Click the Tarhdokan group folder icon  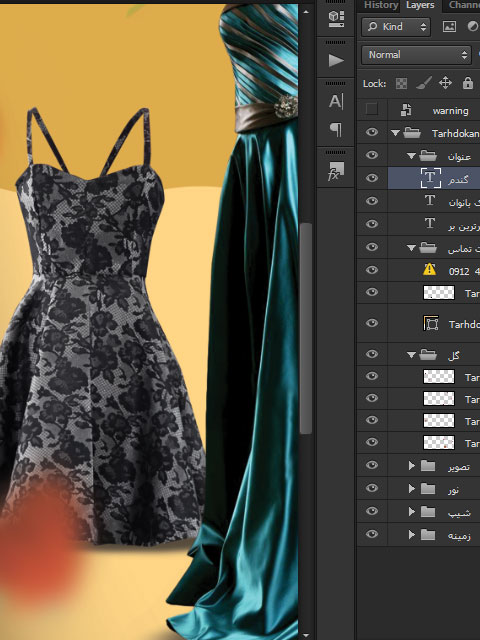pyautogui.click(x=412, y=133)
